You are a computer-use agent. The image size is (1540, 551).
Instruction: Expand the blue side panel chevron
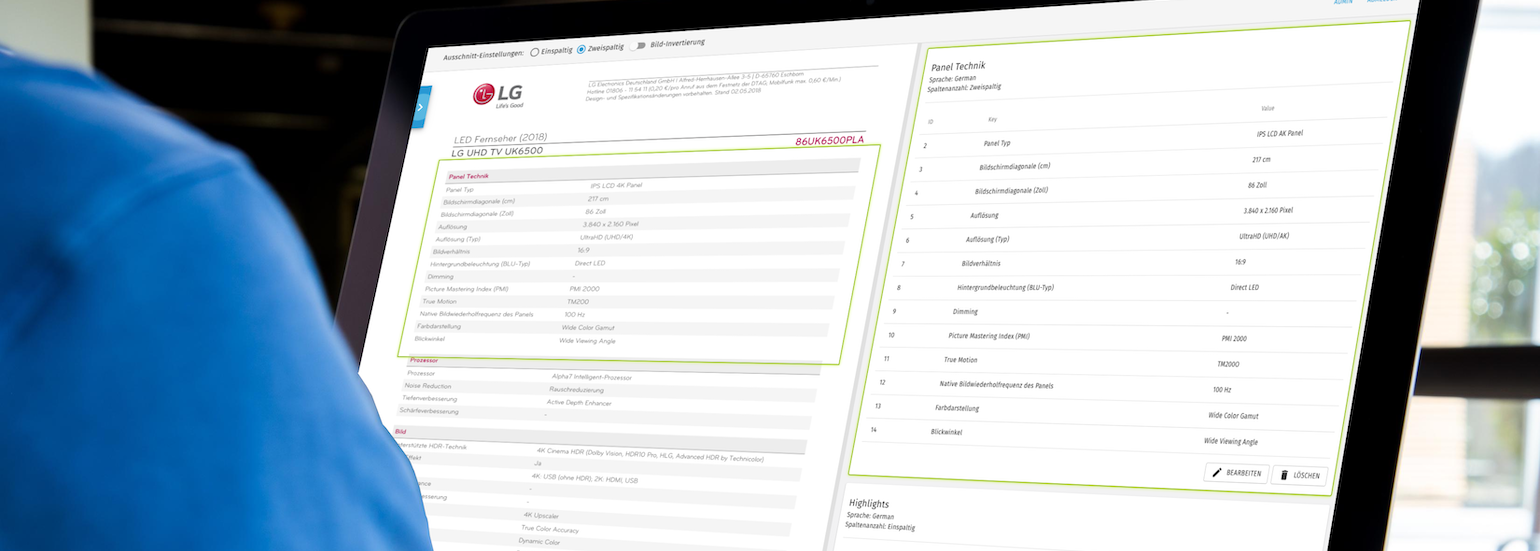point(421,106)
